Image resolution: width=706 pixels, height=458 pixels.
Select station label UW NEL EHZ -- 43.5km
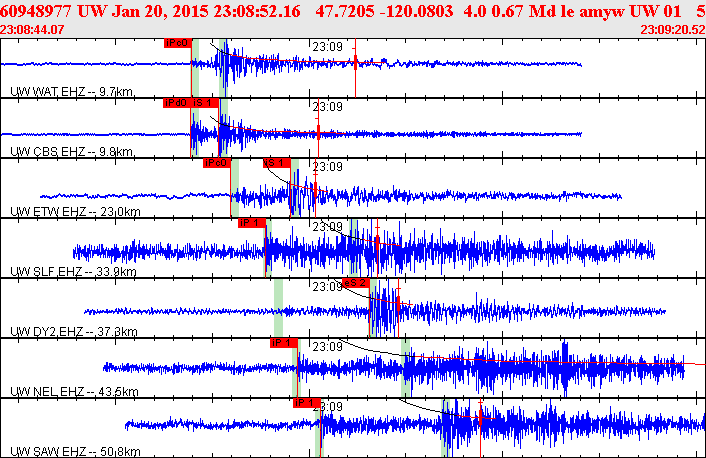click(x=74, y=391)
